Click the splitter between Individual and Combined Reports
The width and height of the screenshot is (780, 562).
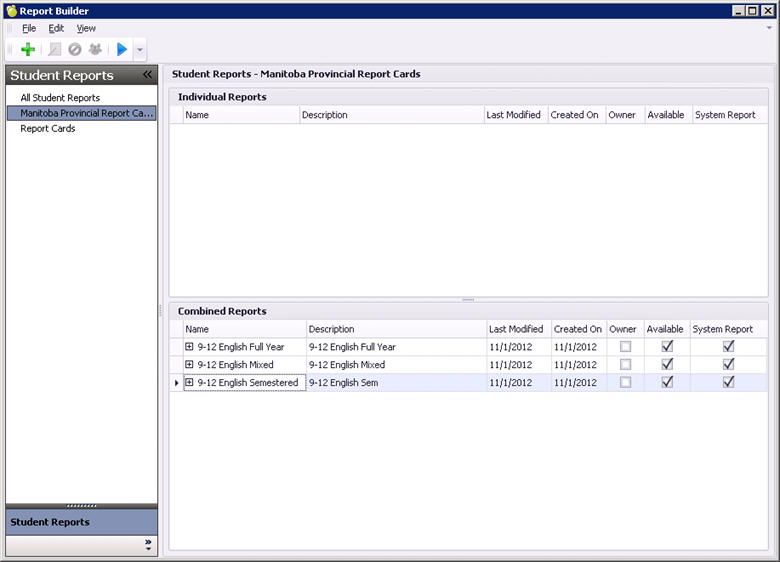pyautogui.click(x=468, y=300)
